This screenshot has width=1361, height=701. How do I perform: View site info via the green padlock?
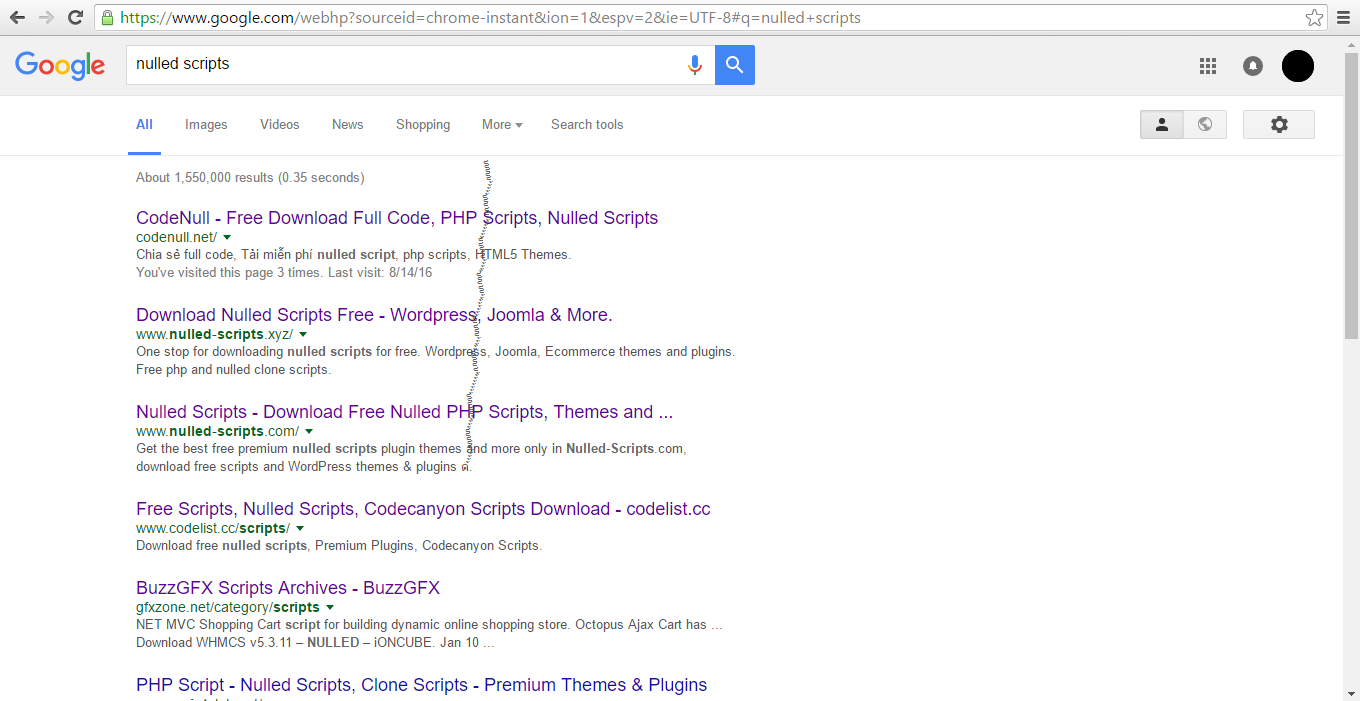coord(107,18)
